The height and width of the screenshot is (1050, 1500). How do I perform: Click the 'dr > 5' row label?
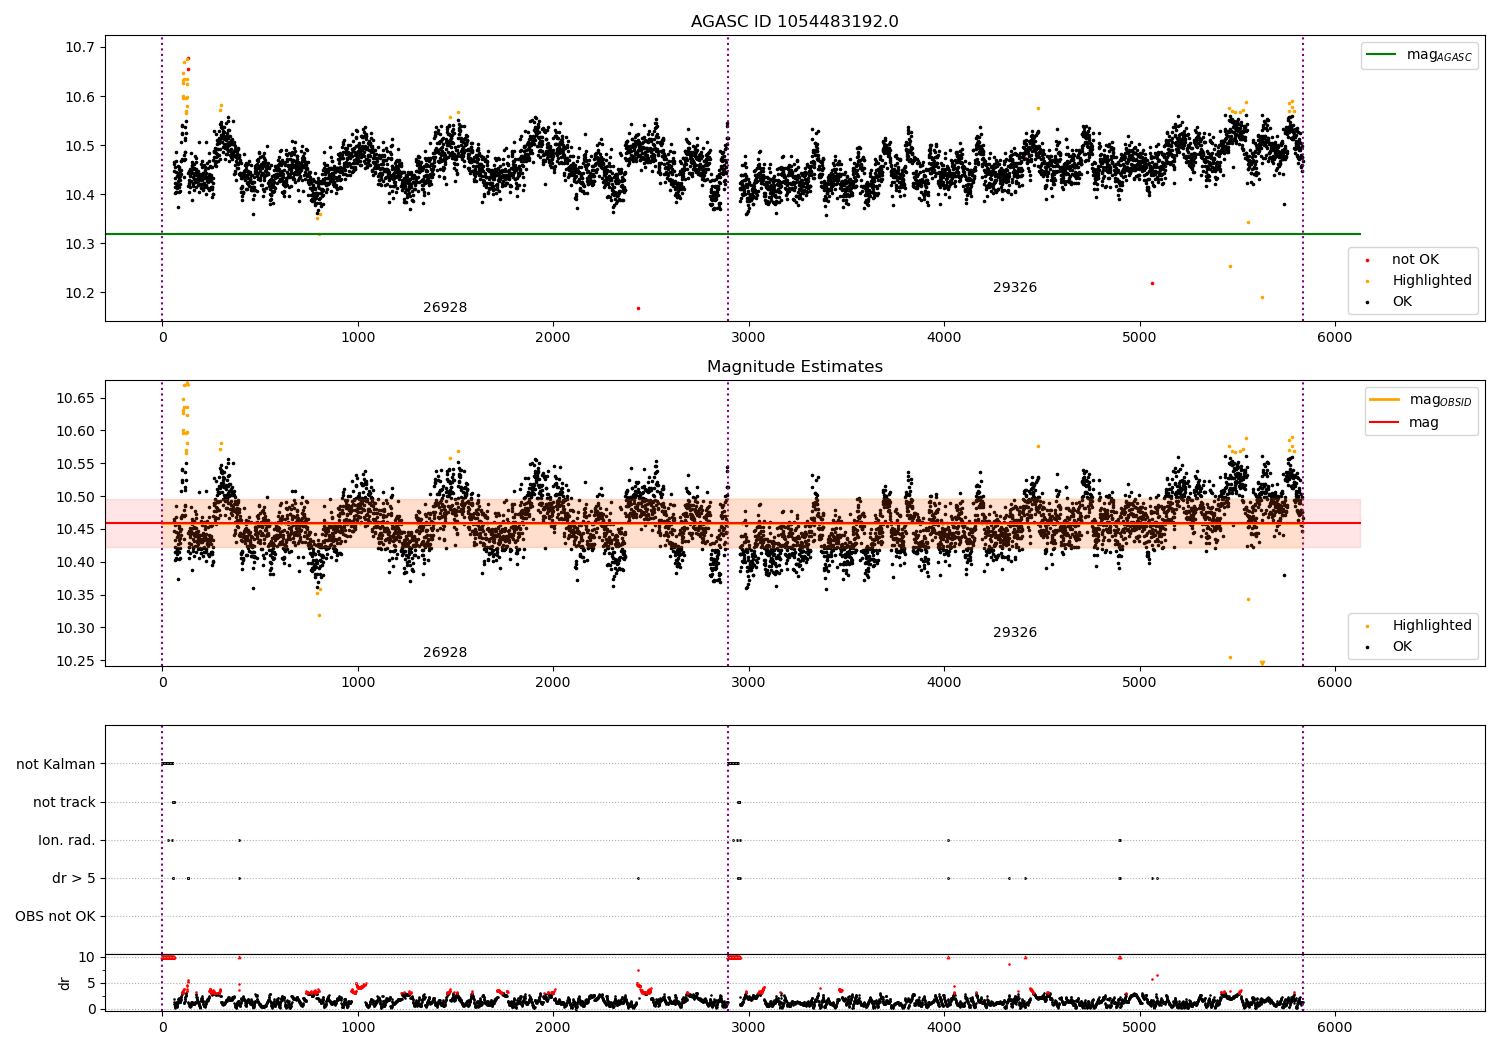74,878
